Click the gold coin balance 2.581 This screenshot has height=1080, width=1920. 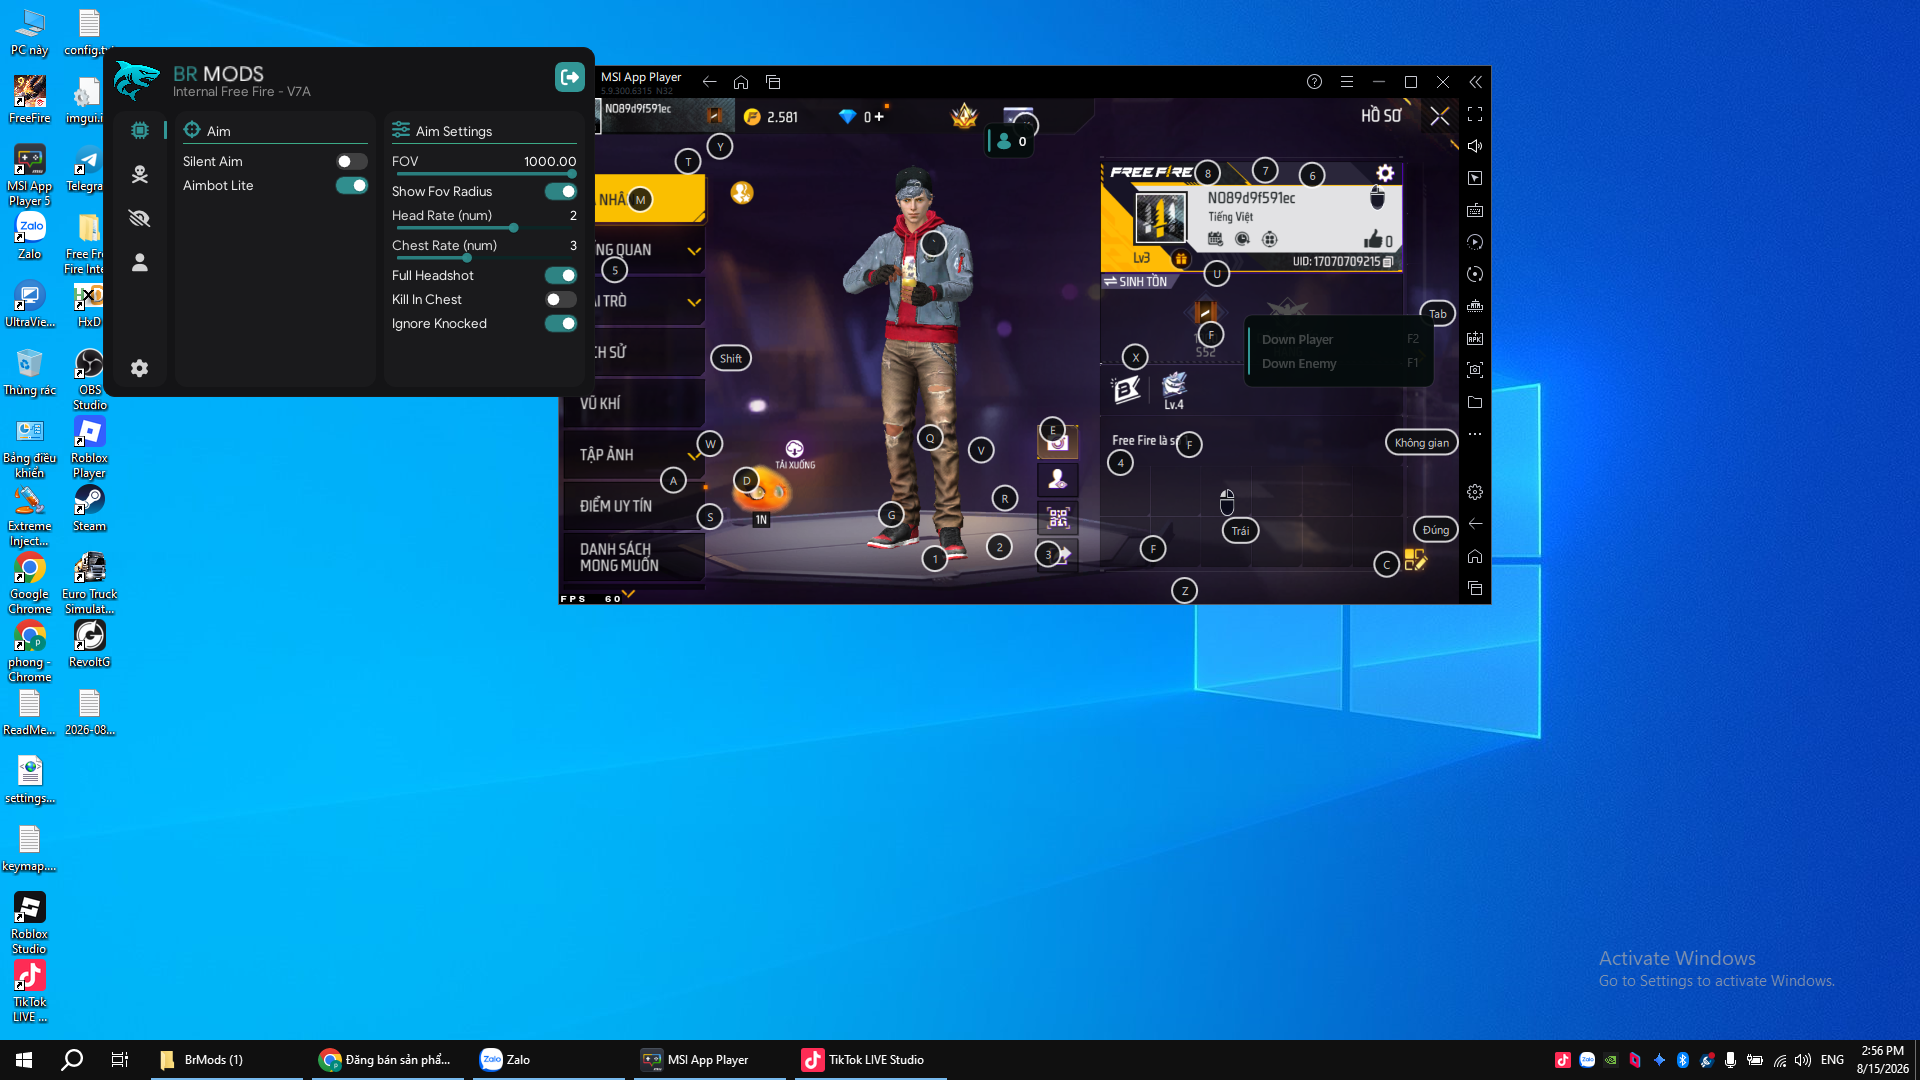(771, 117)
